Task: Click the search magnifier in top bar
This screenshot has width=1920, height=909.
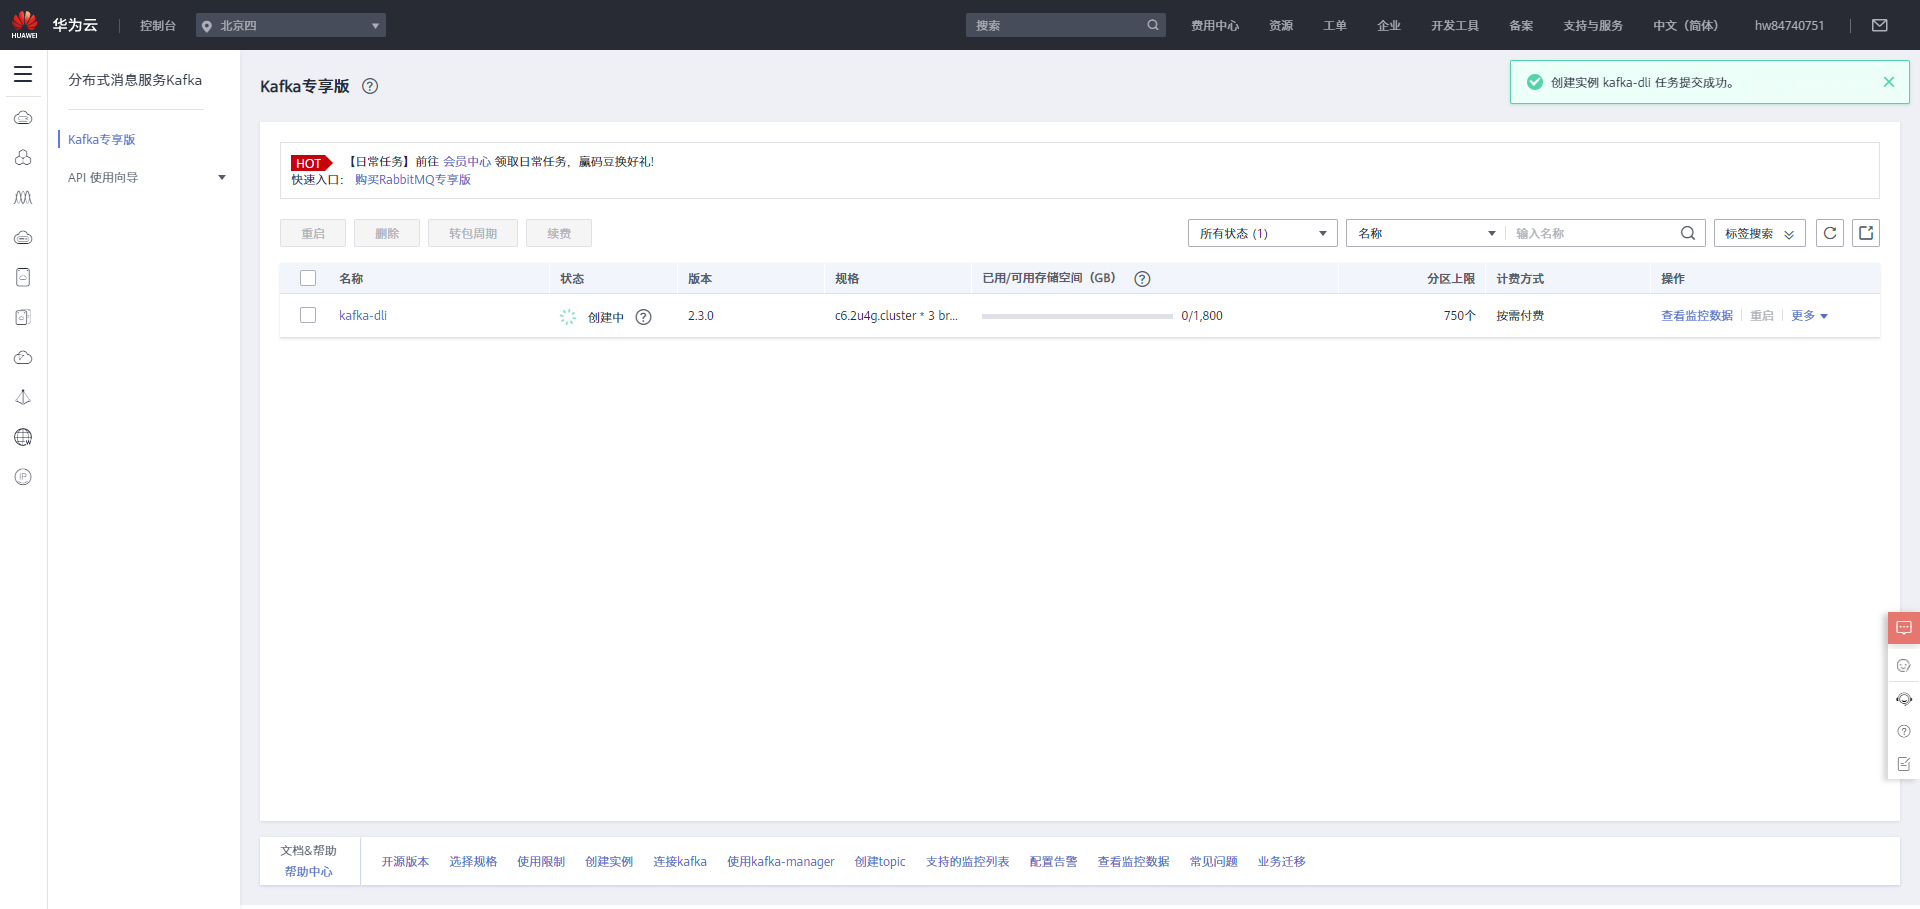Action: coord(1153,25)
